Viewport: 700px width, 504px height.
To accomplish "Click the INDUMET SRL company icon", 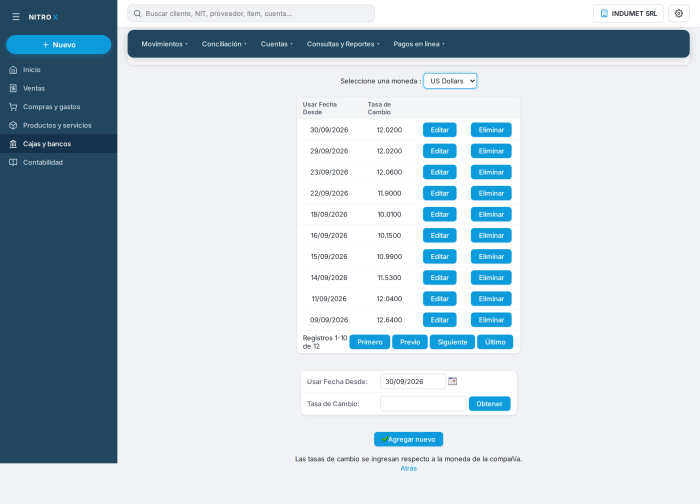I will (604, 13).
